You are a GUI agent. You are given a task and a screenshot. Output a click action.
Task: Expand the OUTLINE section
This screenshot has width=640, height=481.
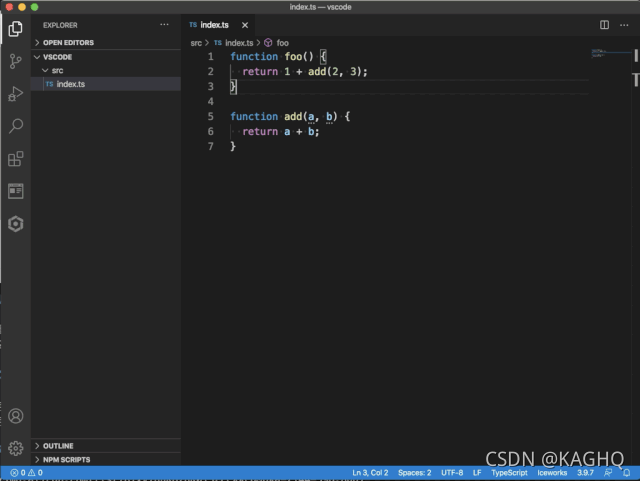point(106,446)
